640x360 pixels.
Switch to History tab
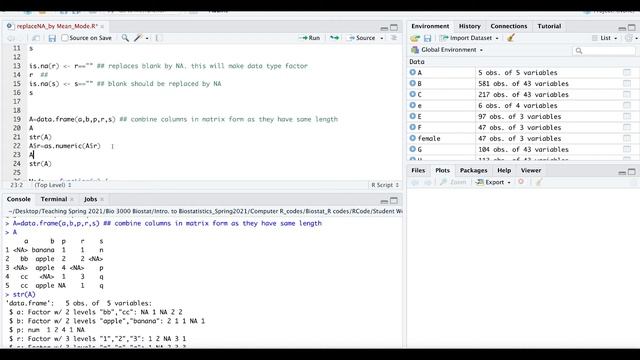[x=470, y=26]
